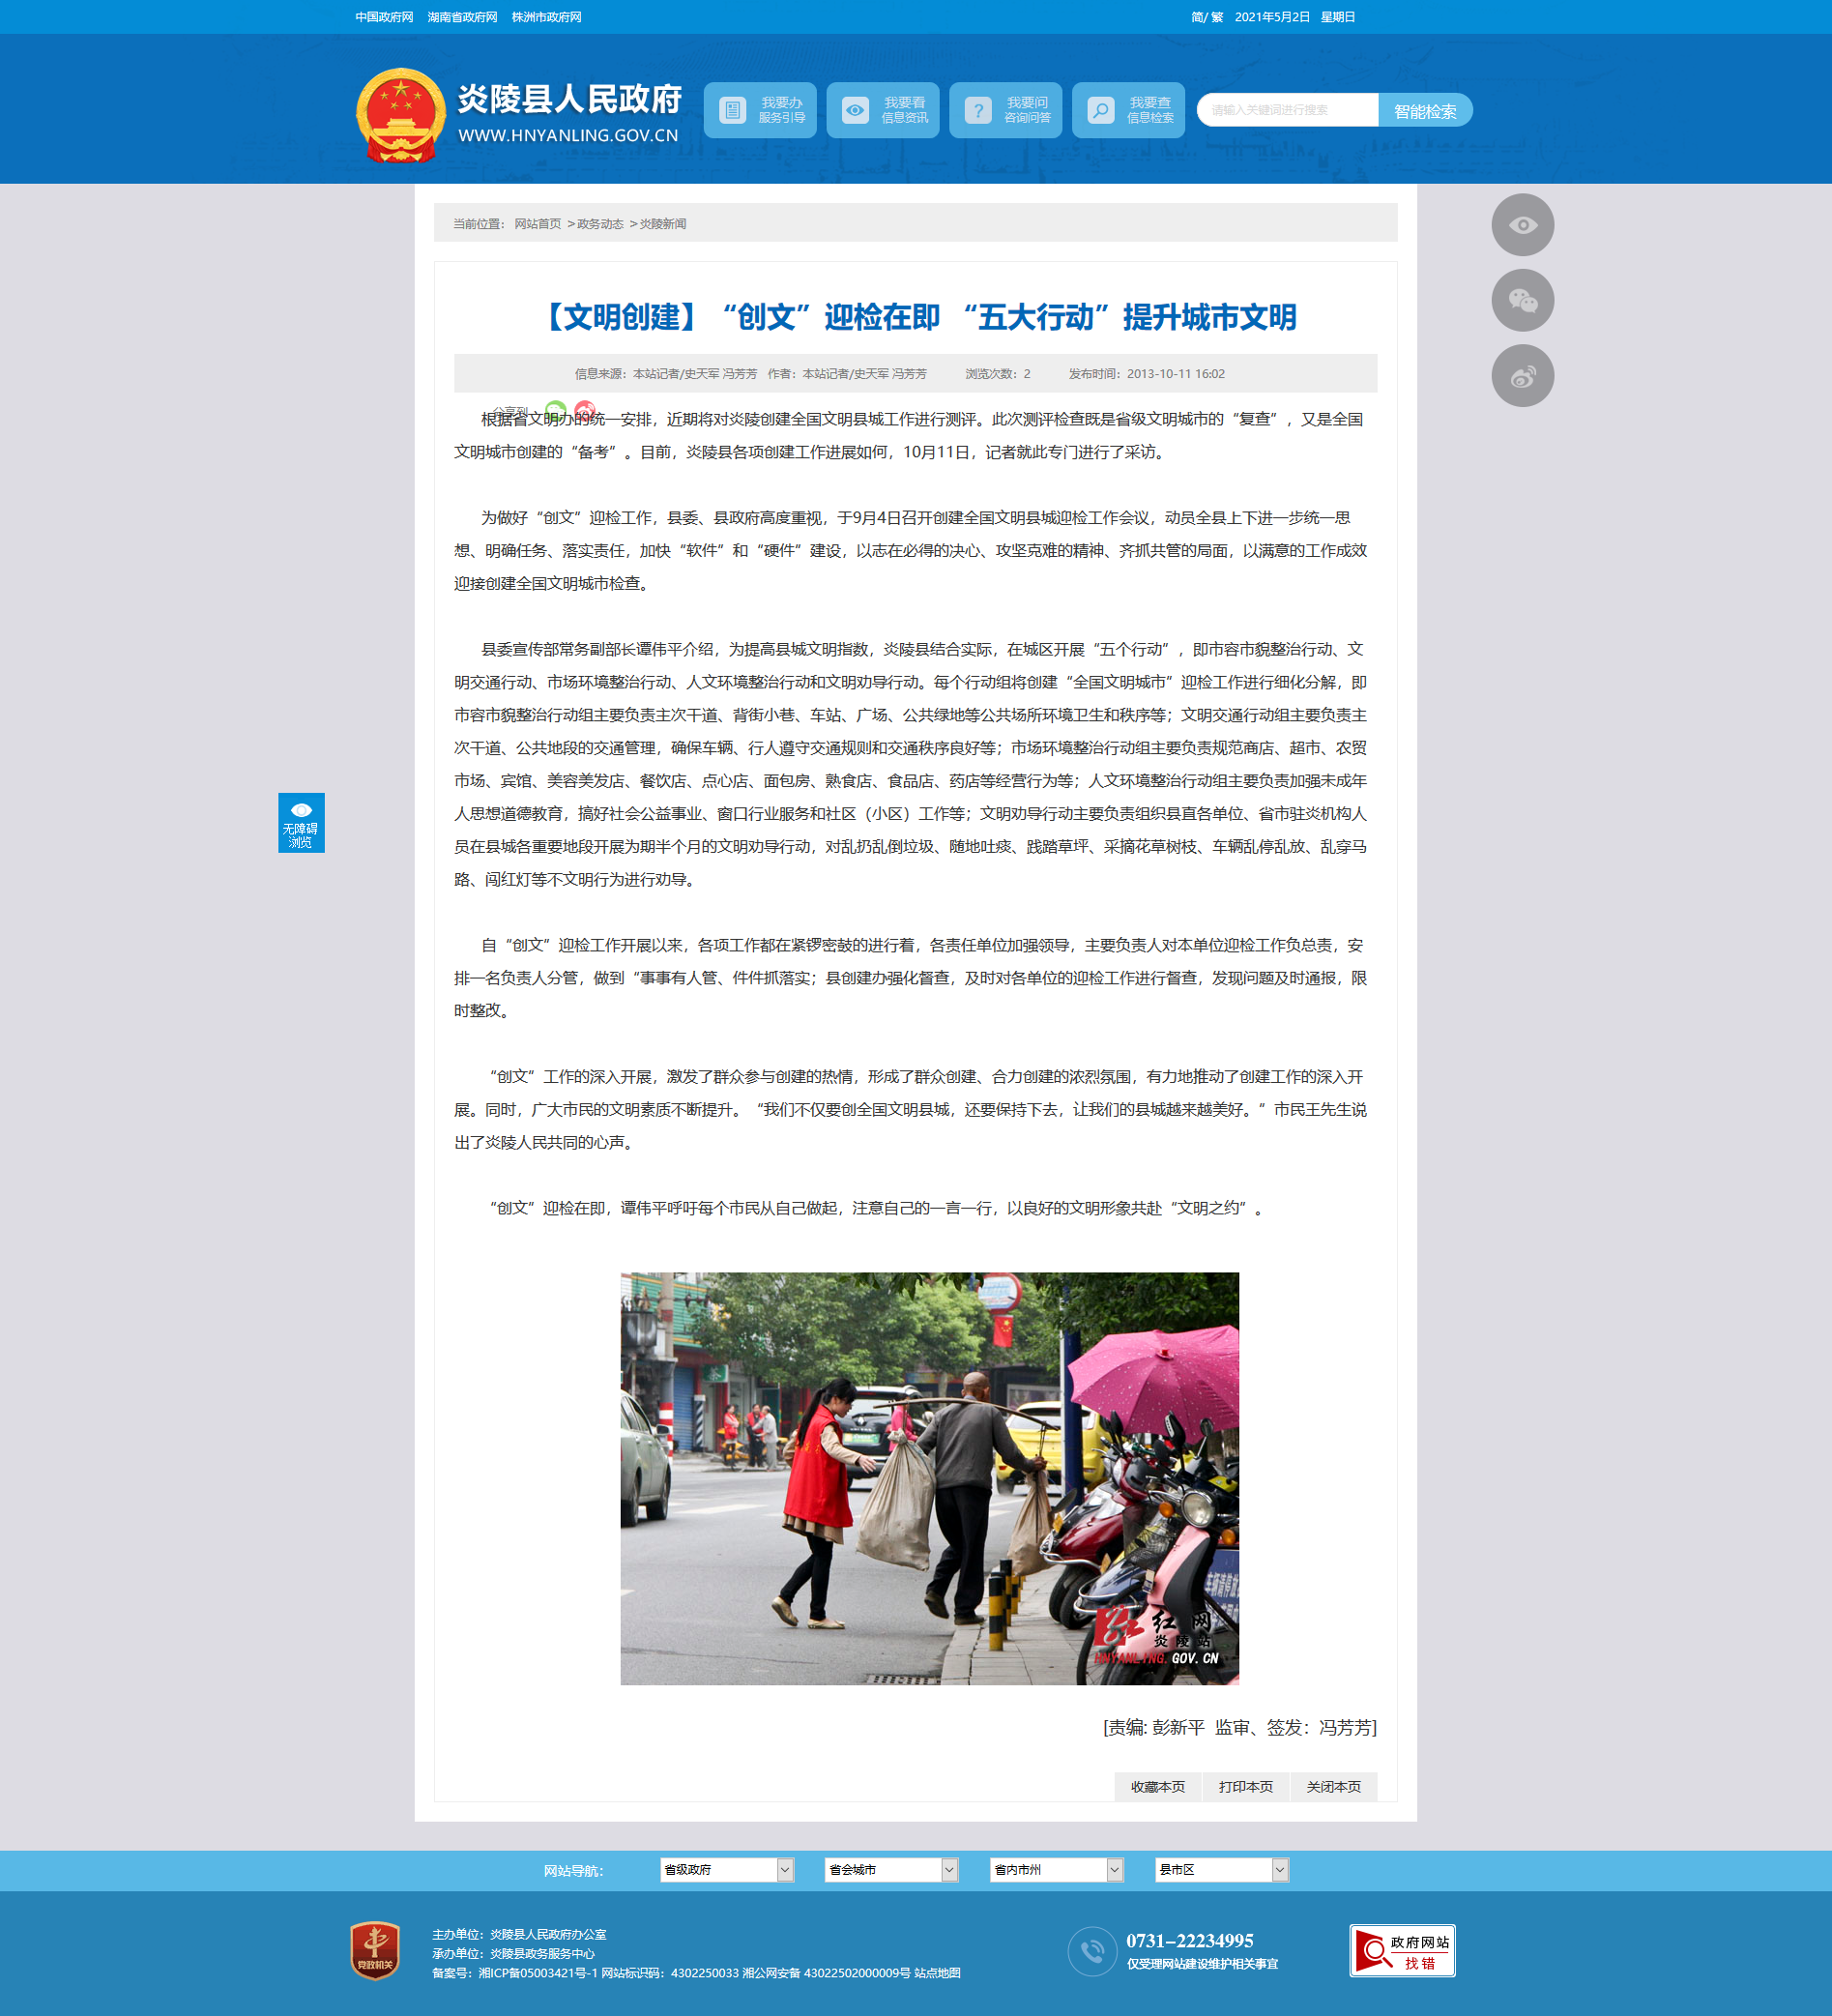Click the gray Weibo circle icon on right
This screenshot has width=1832, height=2016.
pos(1522,376)
